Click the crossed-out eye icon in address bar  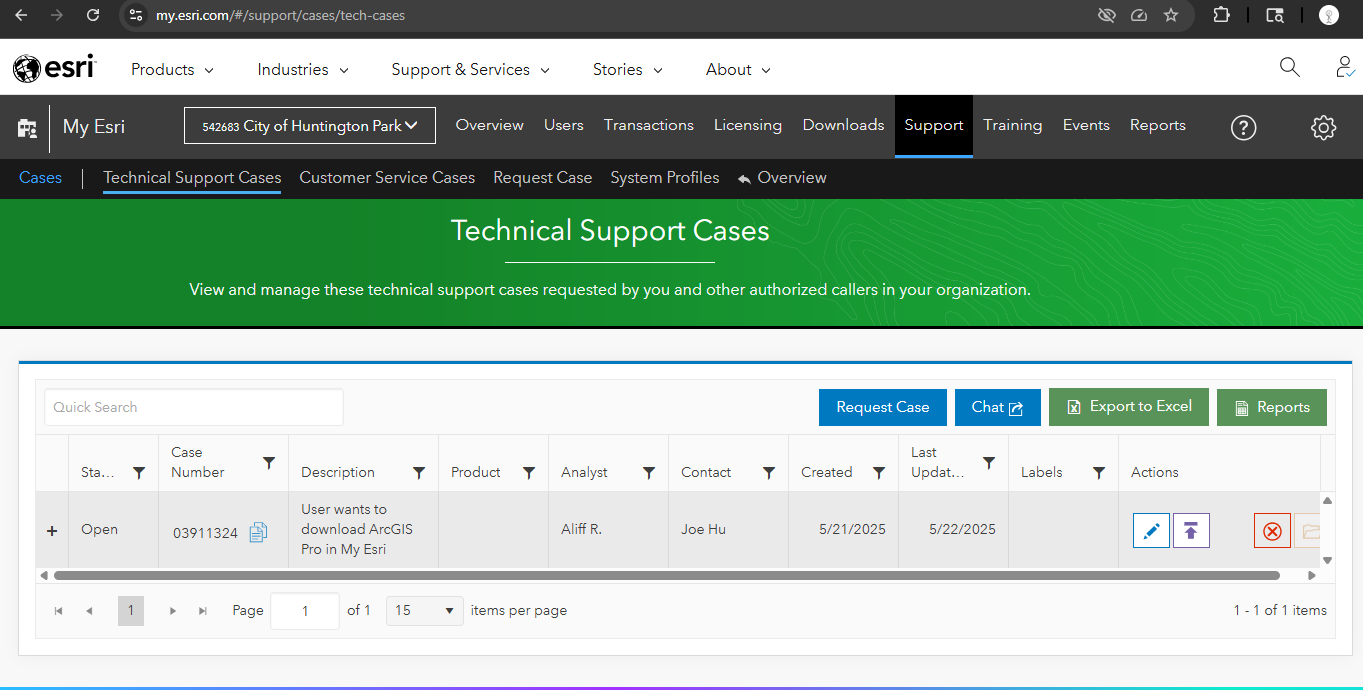(1106, 15)
